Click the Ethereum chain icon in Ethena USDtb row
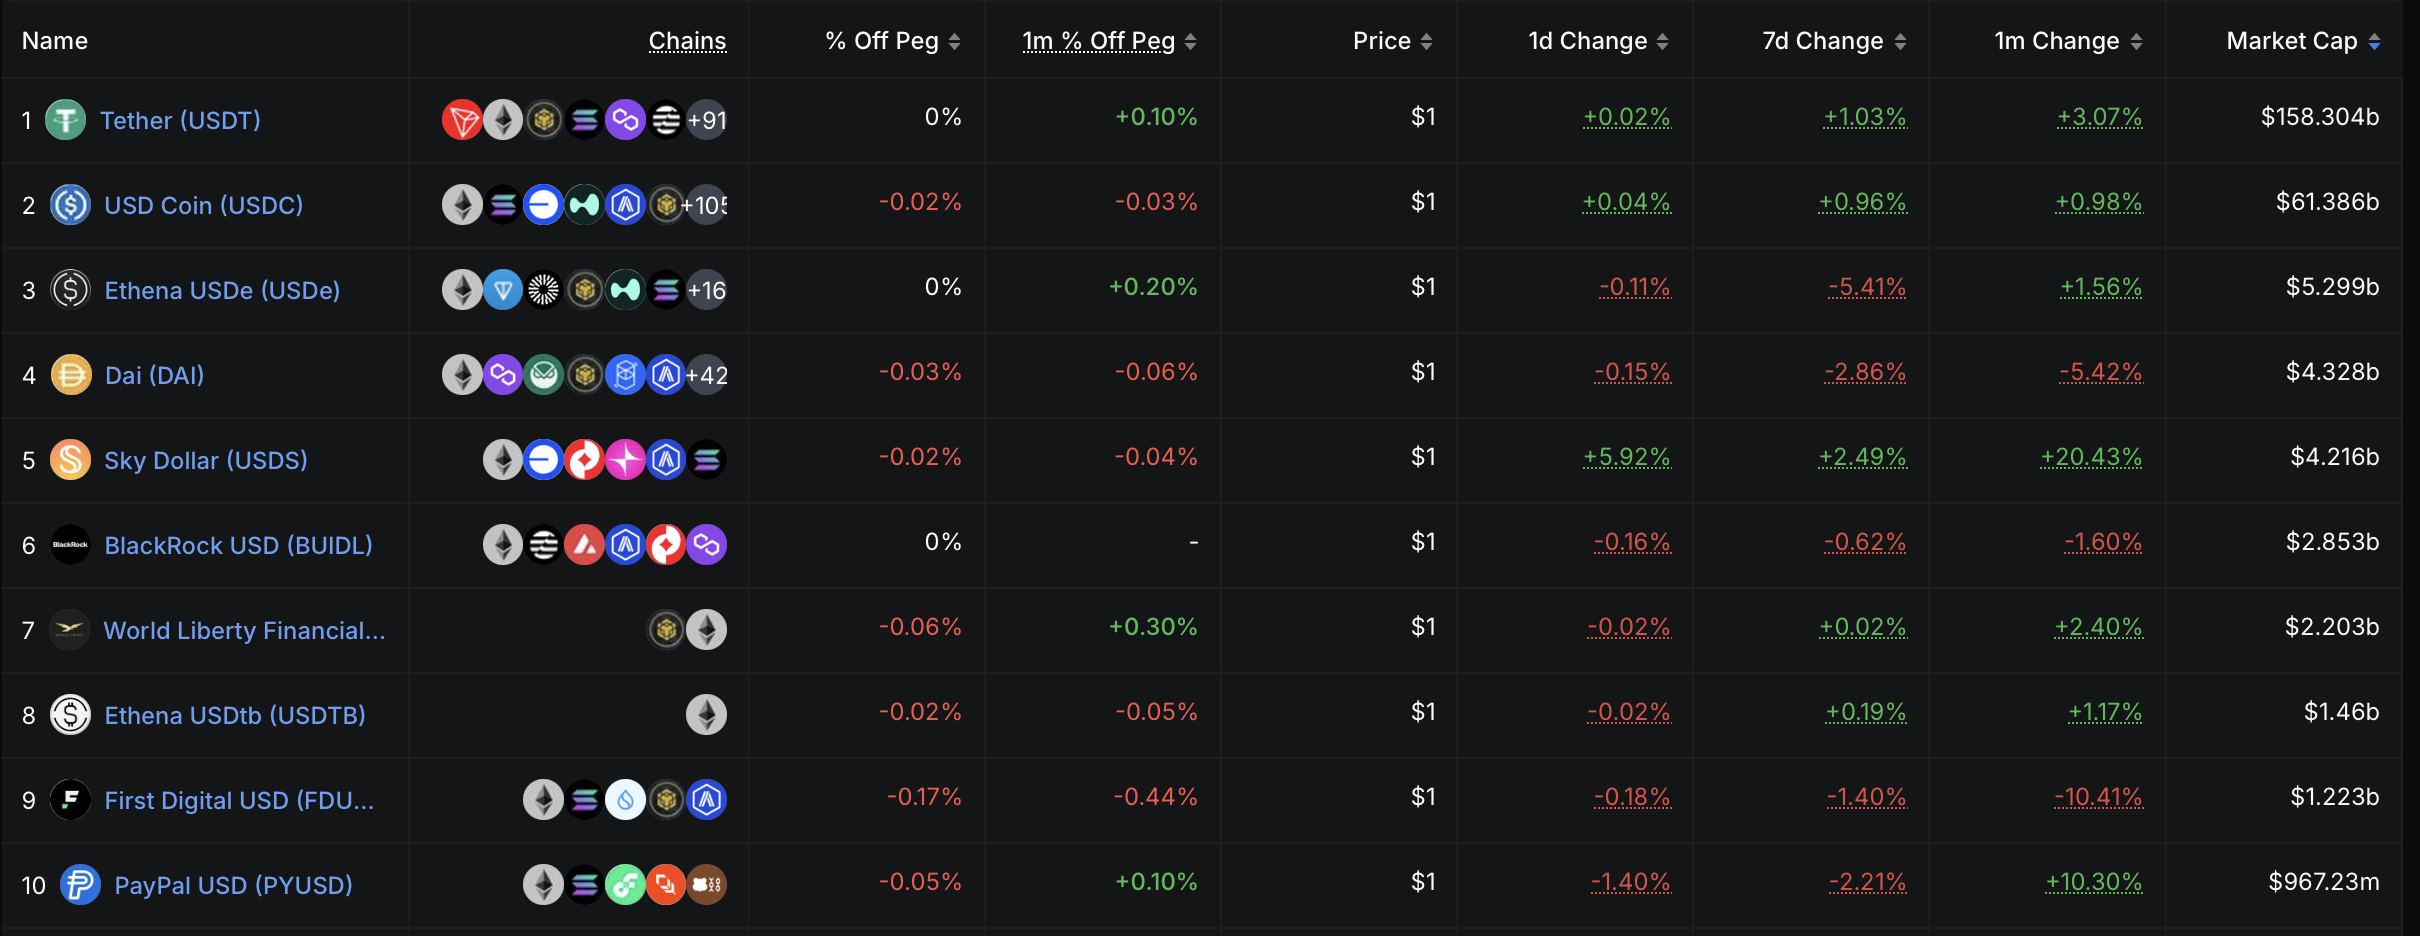The width and height of the screenshot is (2420, 936). point(706,715)
